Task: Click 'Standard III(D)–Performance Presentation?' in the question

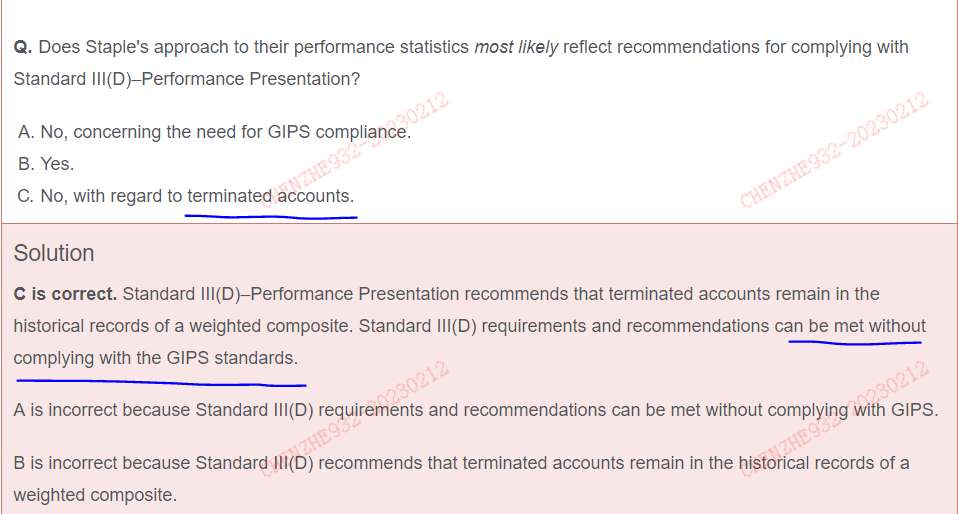Action: click(187, 79)
